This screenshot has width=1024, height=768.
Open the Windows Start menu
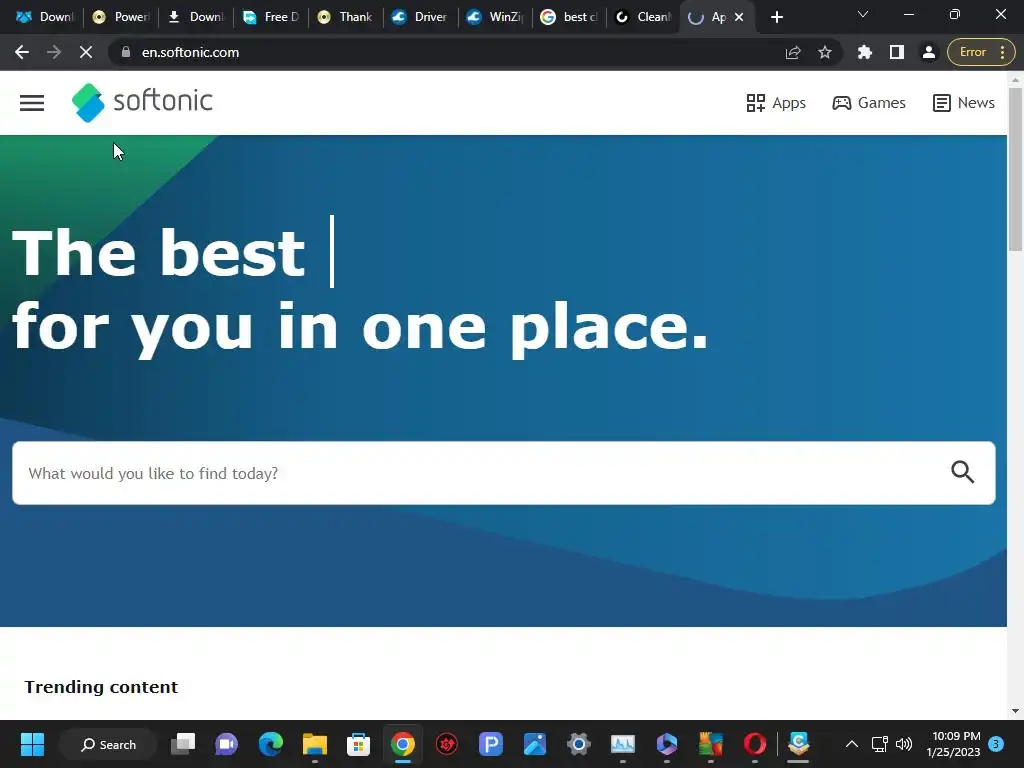32,744
